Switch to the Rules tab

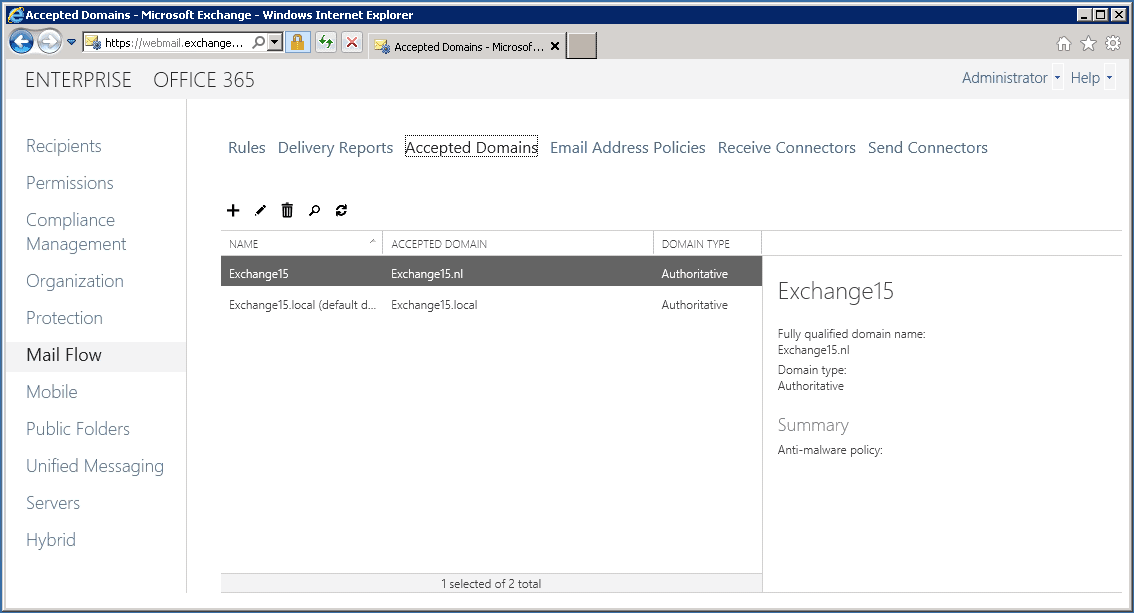247,147
